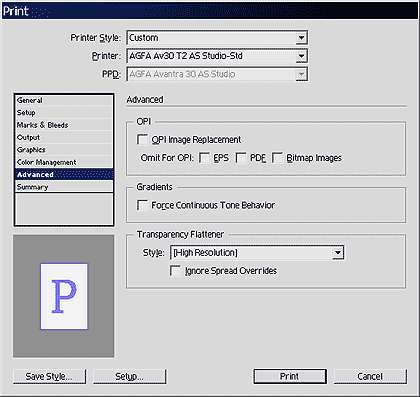Select General in the panel list
Image resolution: width=420 pixels, height=397 pixels.
pos(64,100)
